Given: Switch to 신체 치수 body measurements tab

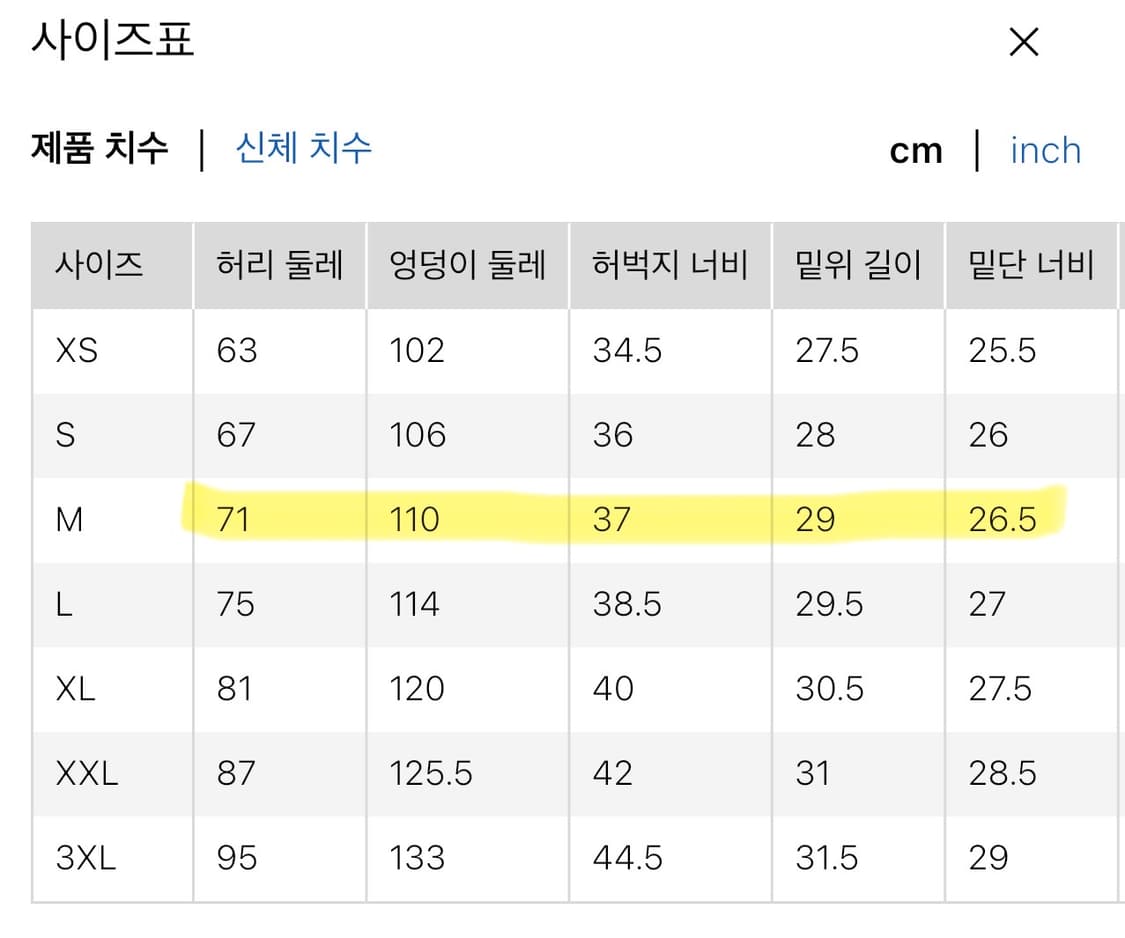Looking at the screenshot, I should [302, 148].
